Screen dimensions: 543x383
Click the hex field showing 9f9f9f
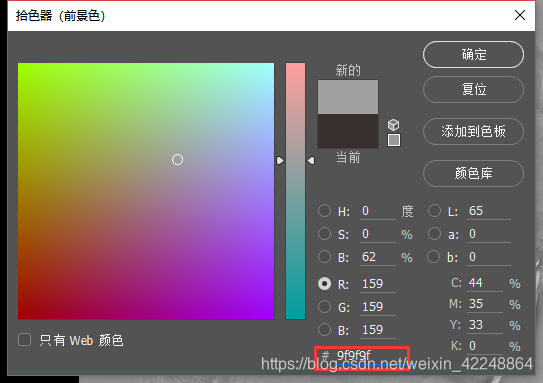pos(372,356)
